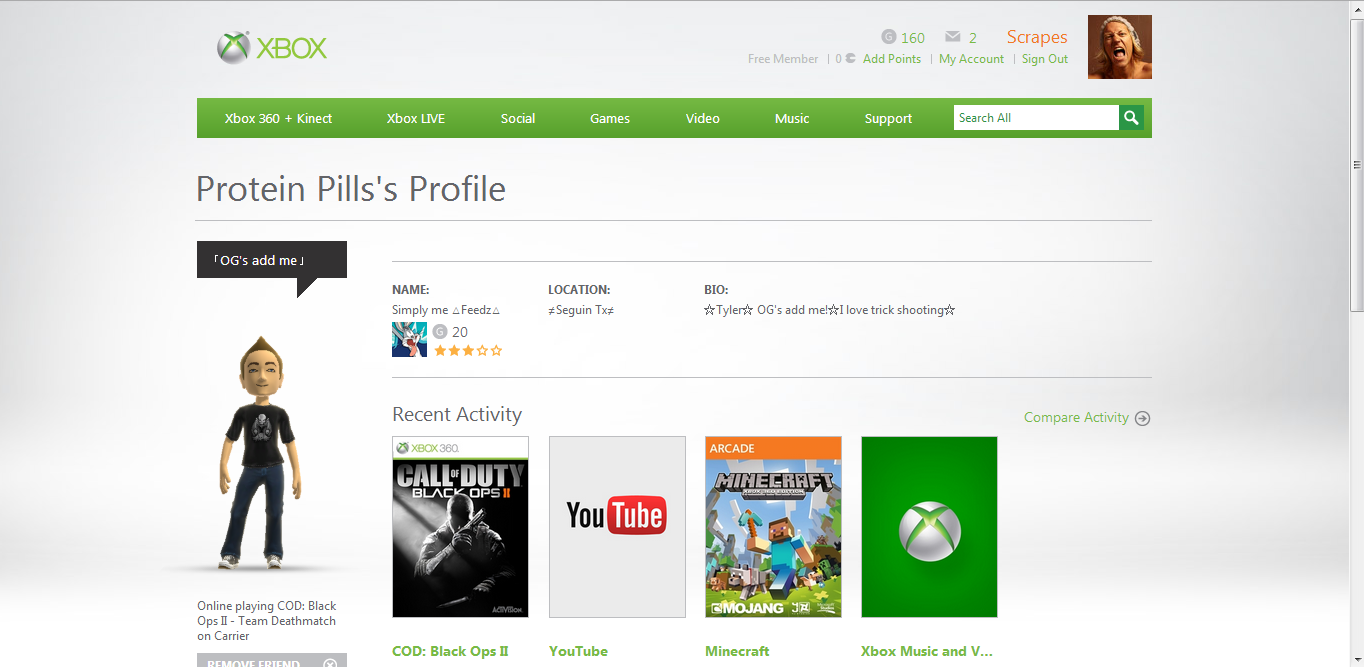Click the Online playing COD status text

(267, 621)
